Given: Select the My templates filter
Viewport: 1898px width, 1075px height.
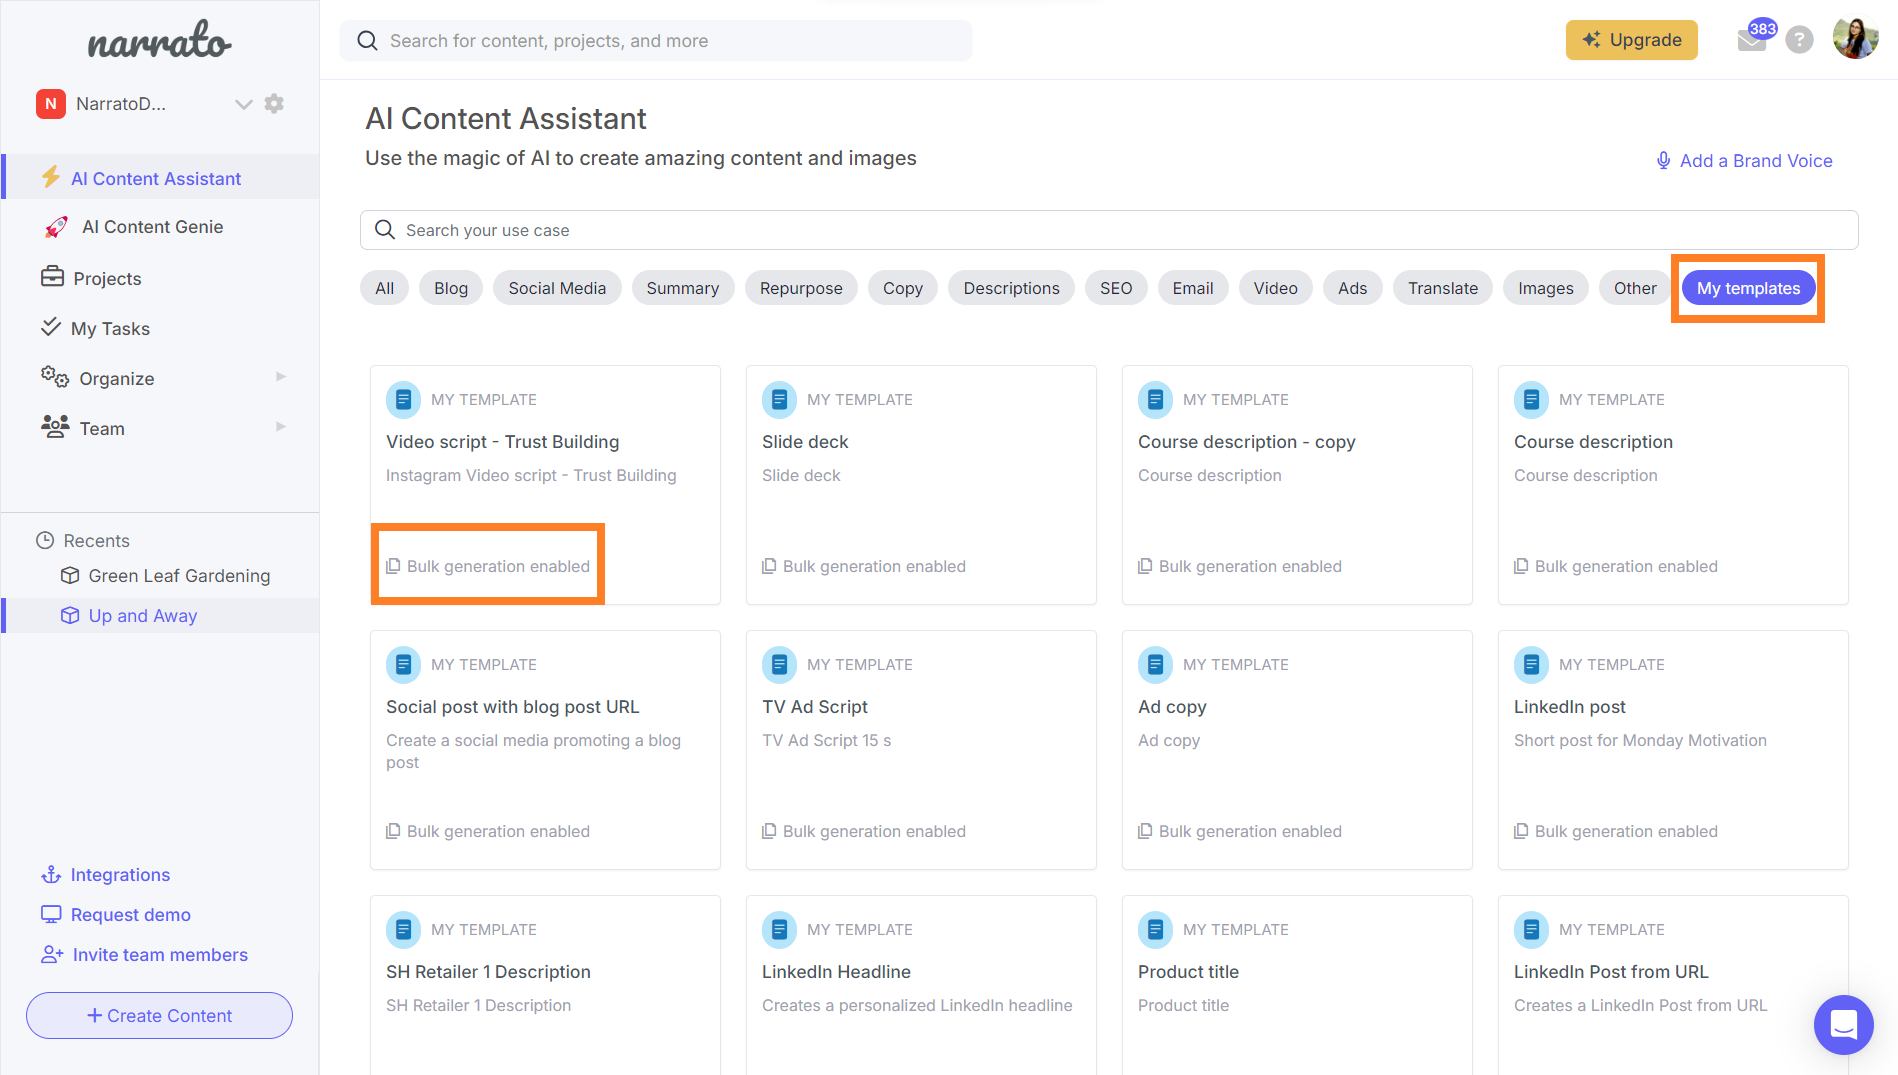Looking at the screenshot, I should point(1748,288).
